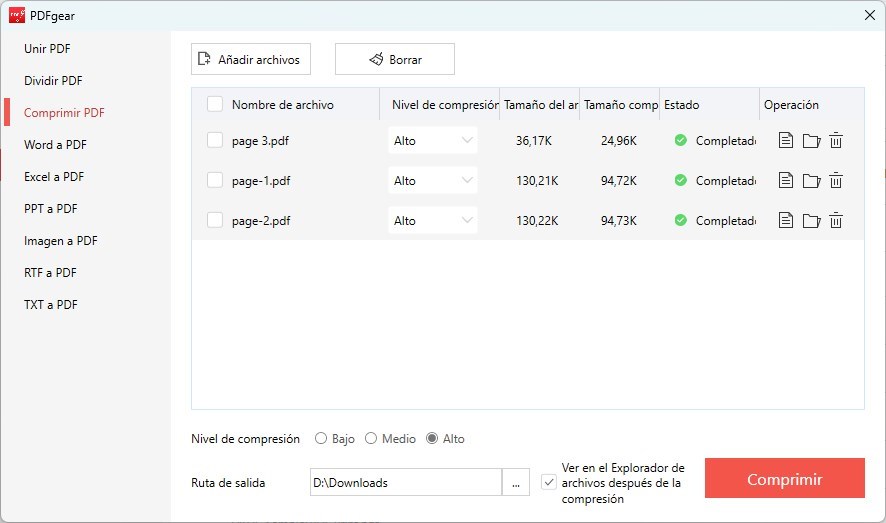The width and height of the screenshot is (886, 523).
Task: Open Imagen a PDF converter
Action: click(x=60, y=241)
